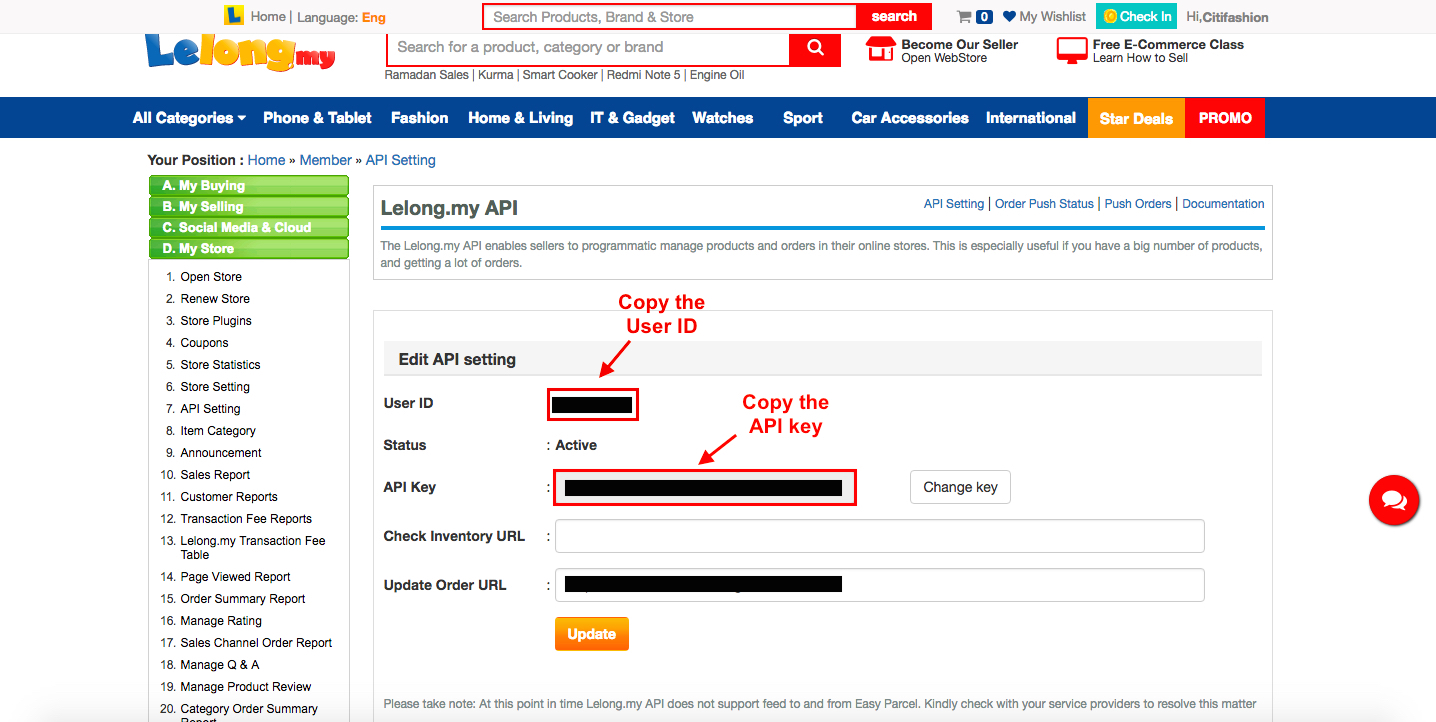Expand the B. My Selling section

click(248, 207)
